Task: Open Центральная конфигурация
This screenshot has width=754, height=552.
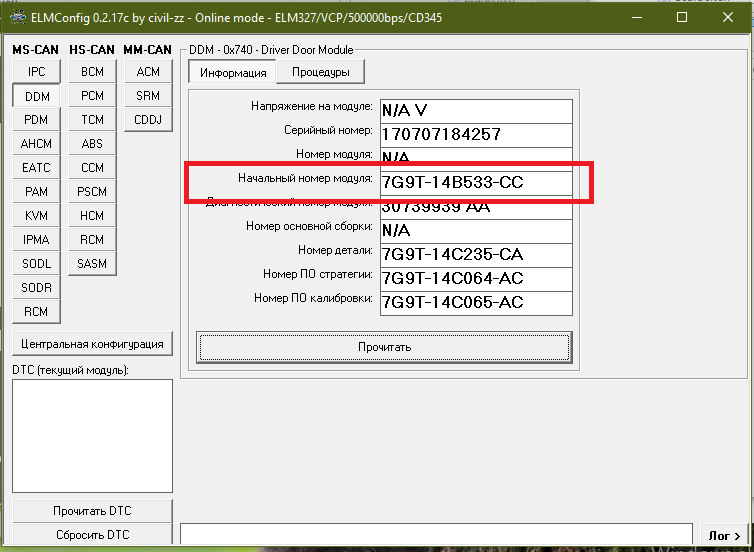Action: coord(92,344)
